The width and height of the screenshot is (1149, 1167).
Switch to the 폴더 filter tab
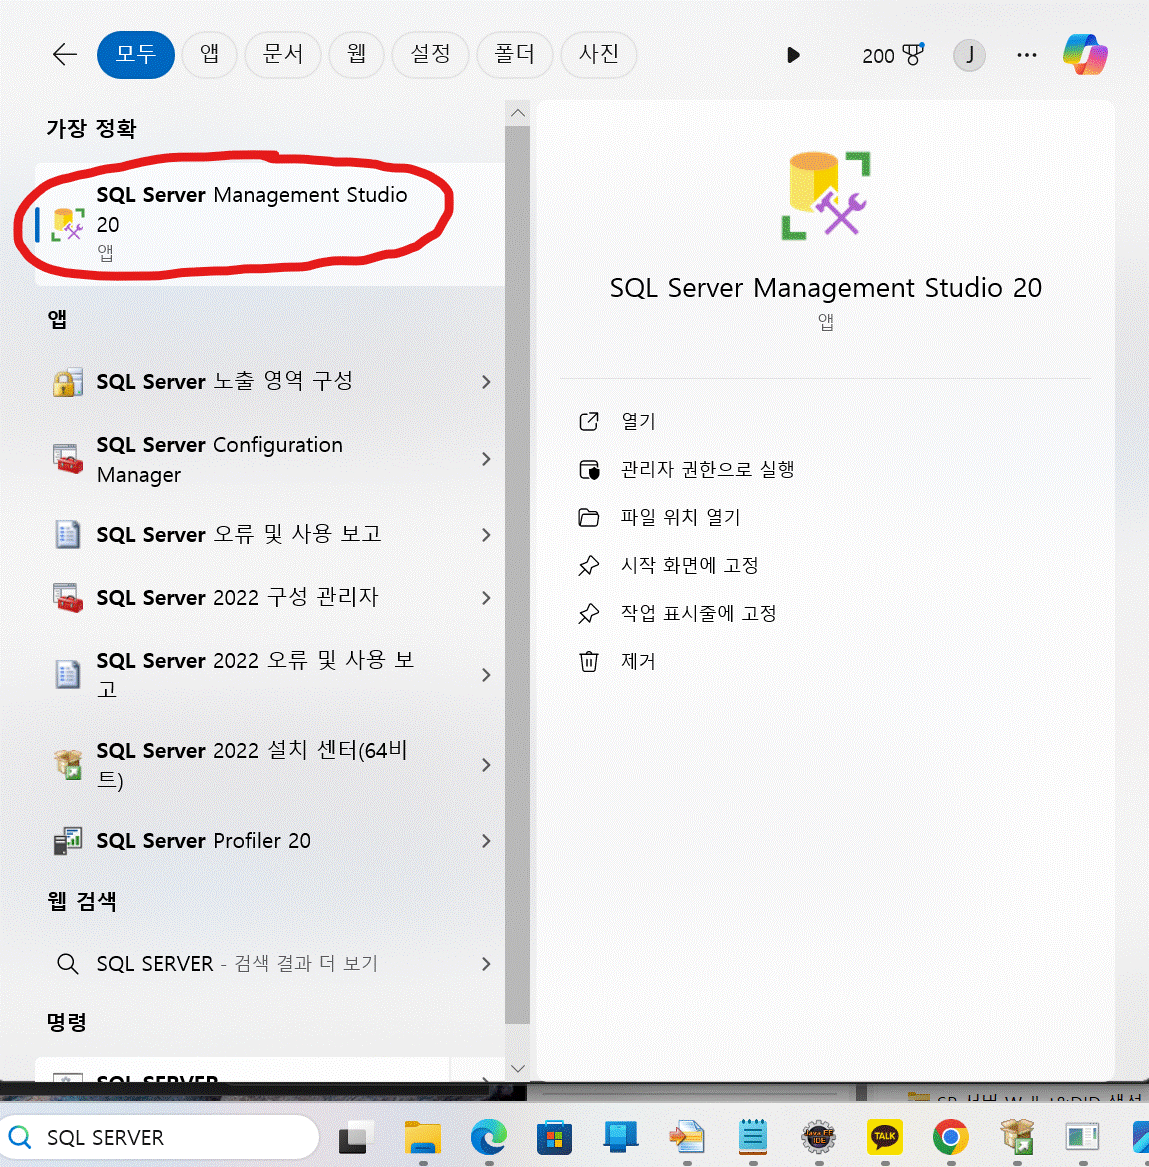(514, 54)
